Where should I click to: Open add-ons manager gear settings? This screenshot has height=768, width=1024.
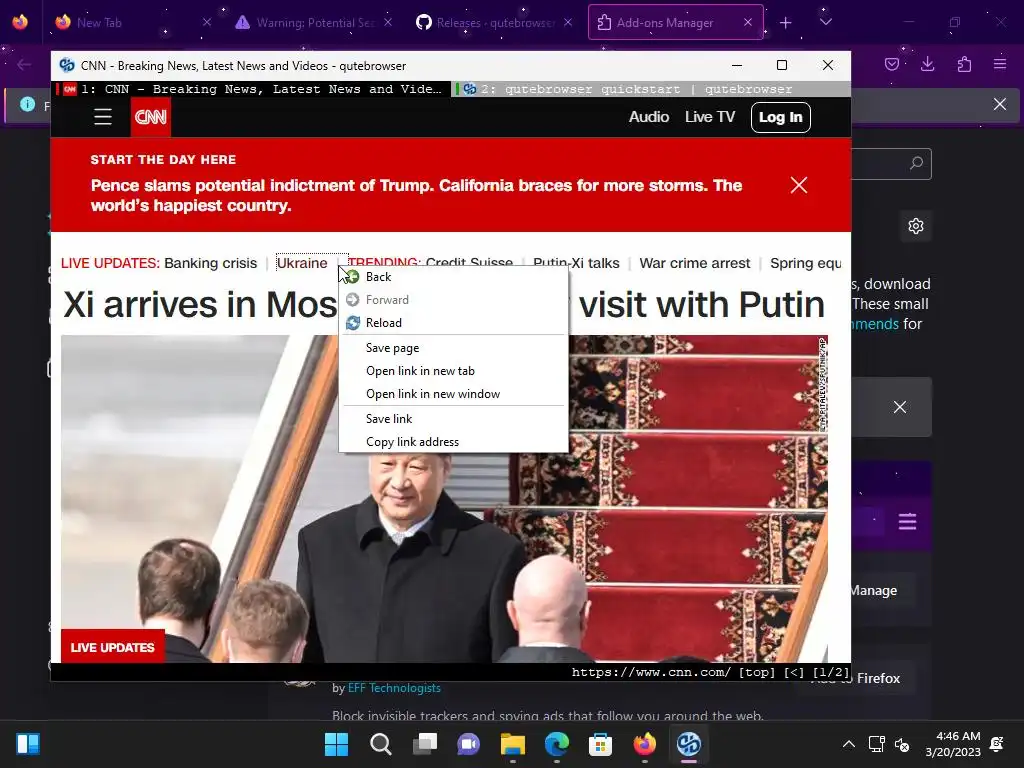click(x=916, y=226)
